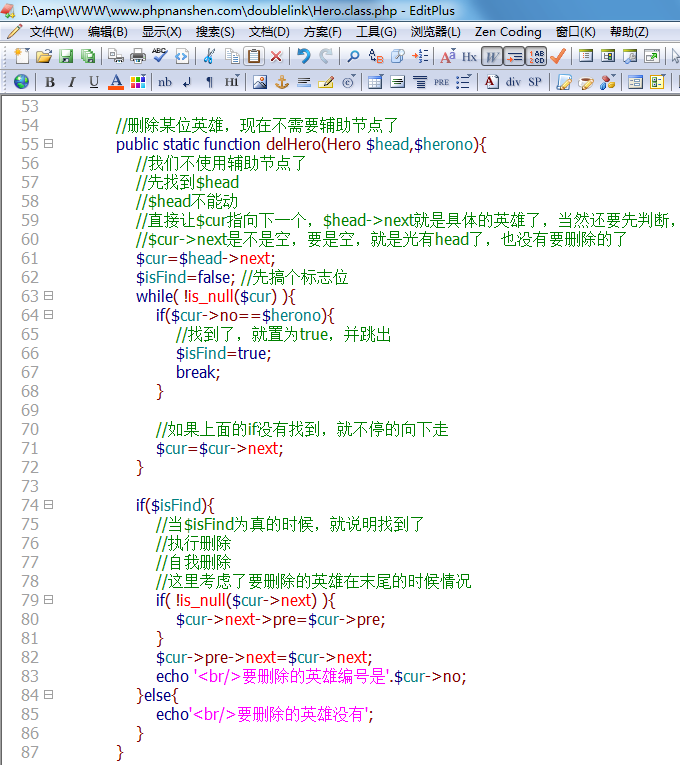Insert non-breaking space nb

[x=165, y=82]
